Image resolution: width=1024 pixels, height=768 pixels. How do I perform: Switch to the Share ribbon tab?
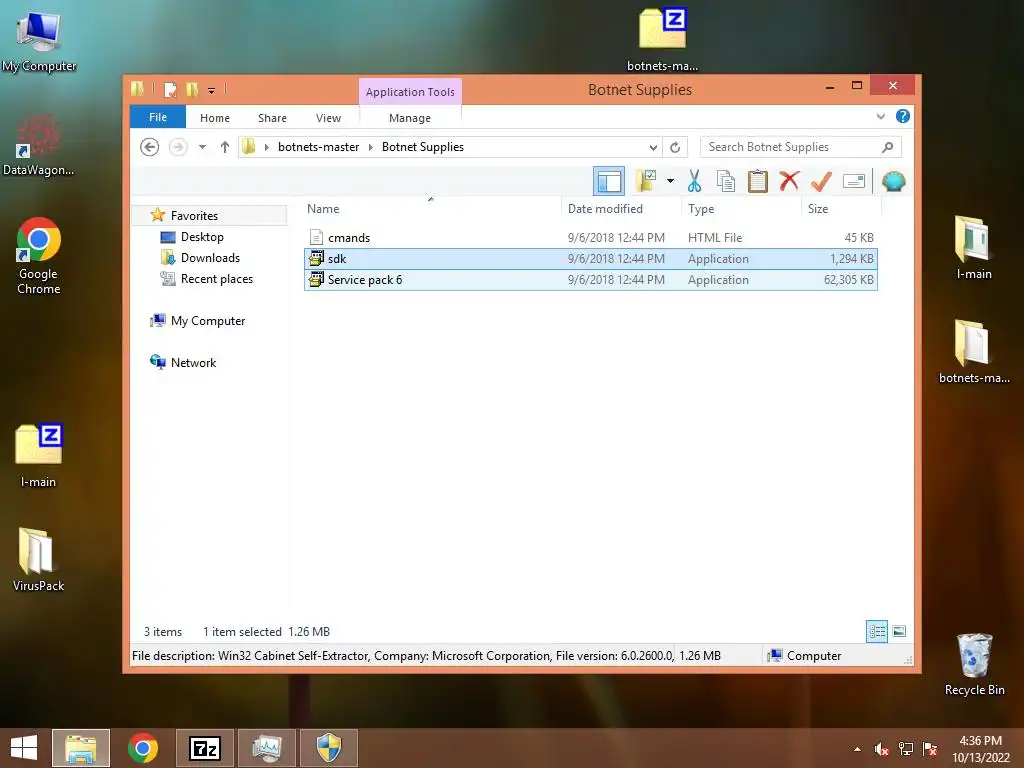[x=272, y=118]
